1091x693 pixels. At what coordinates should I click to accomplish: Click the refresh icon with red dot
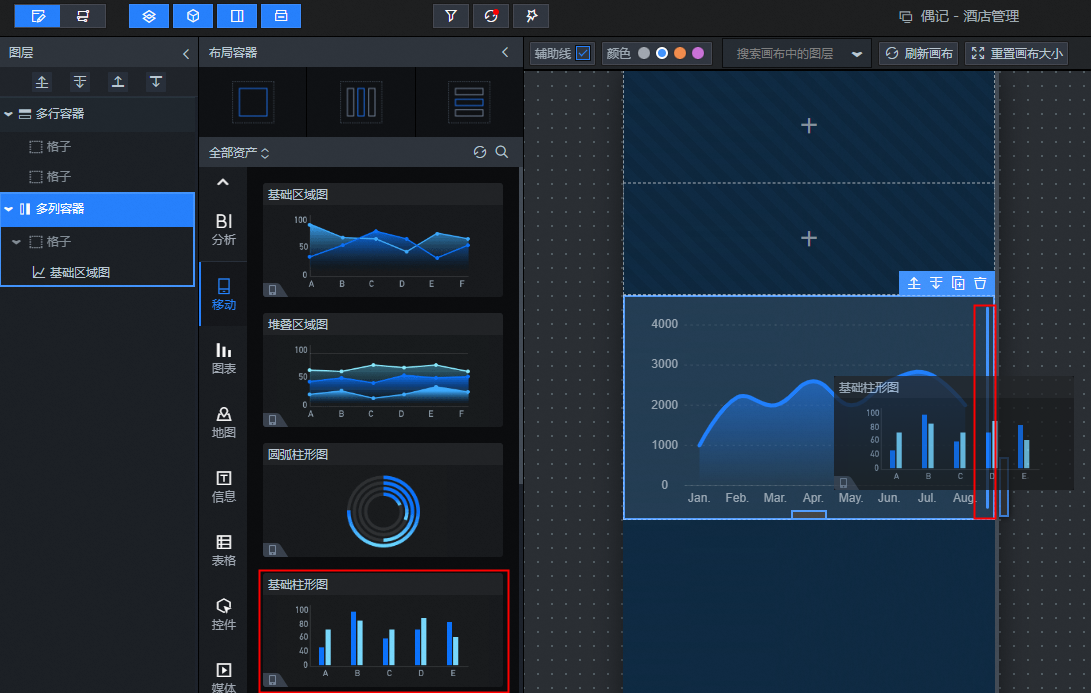coord(491,16)
